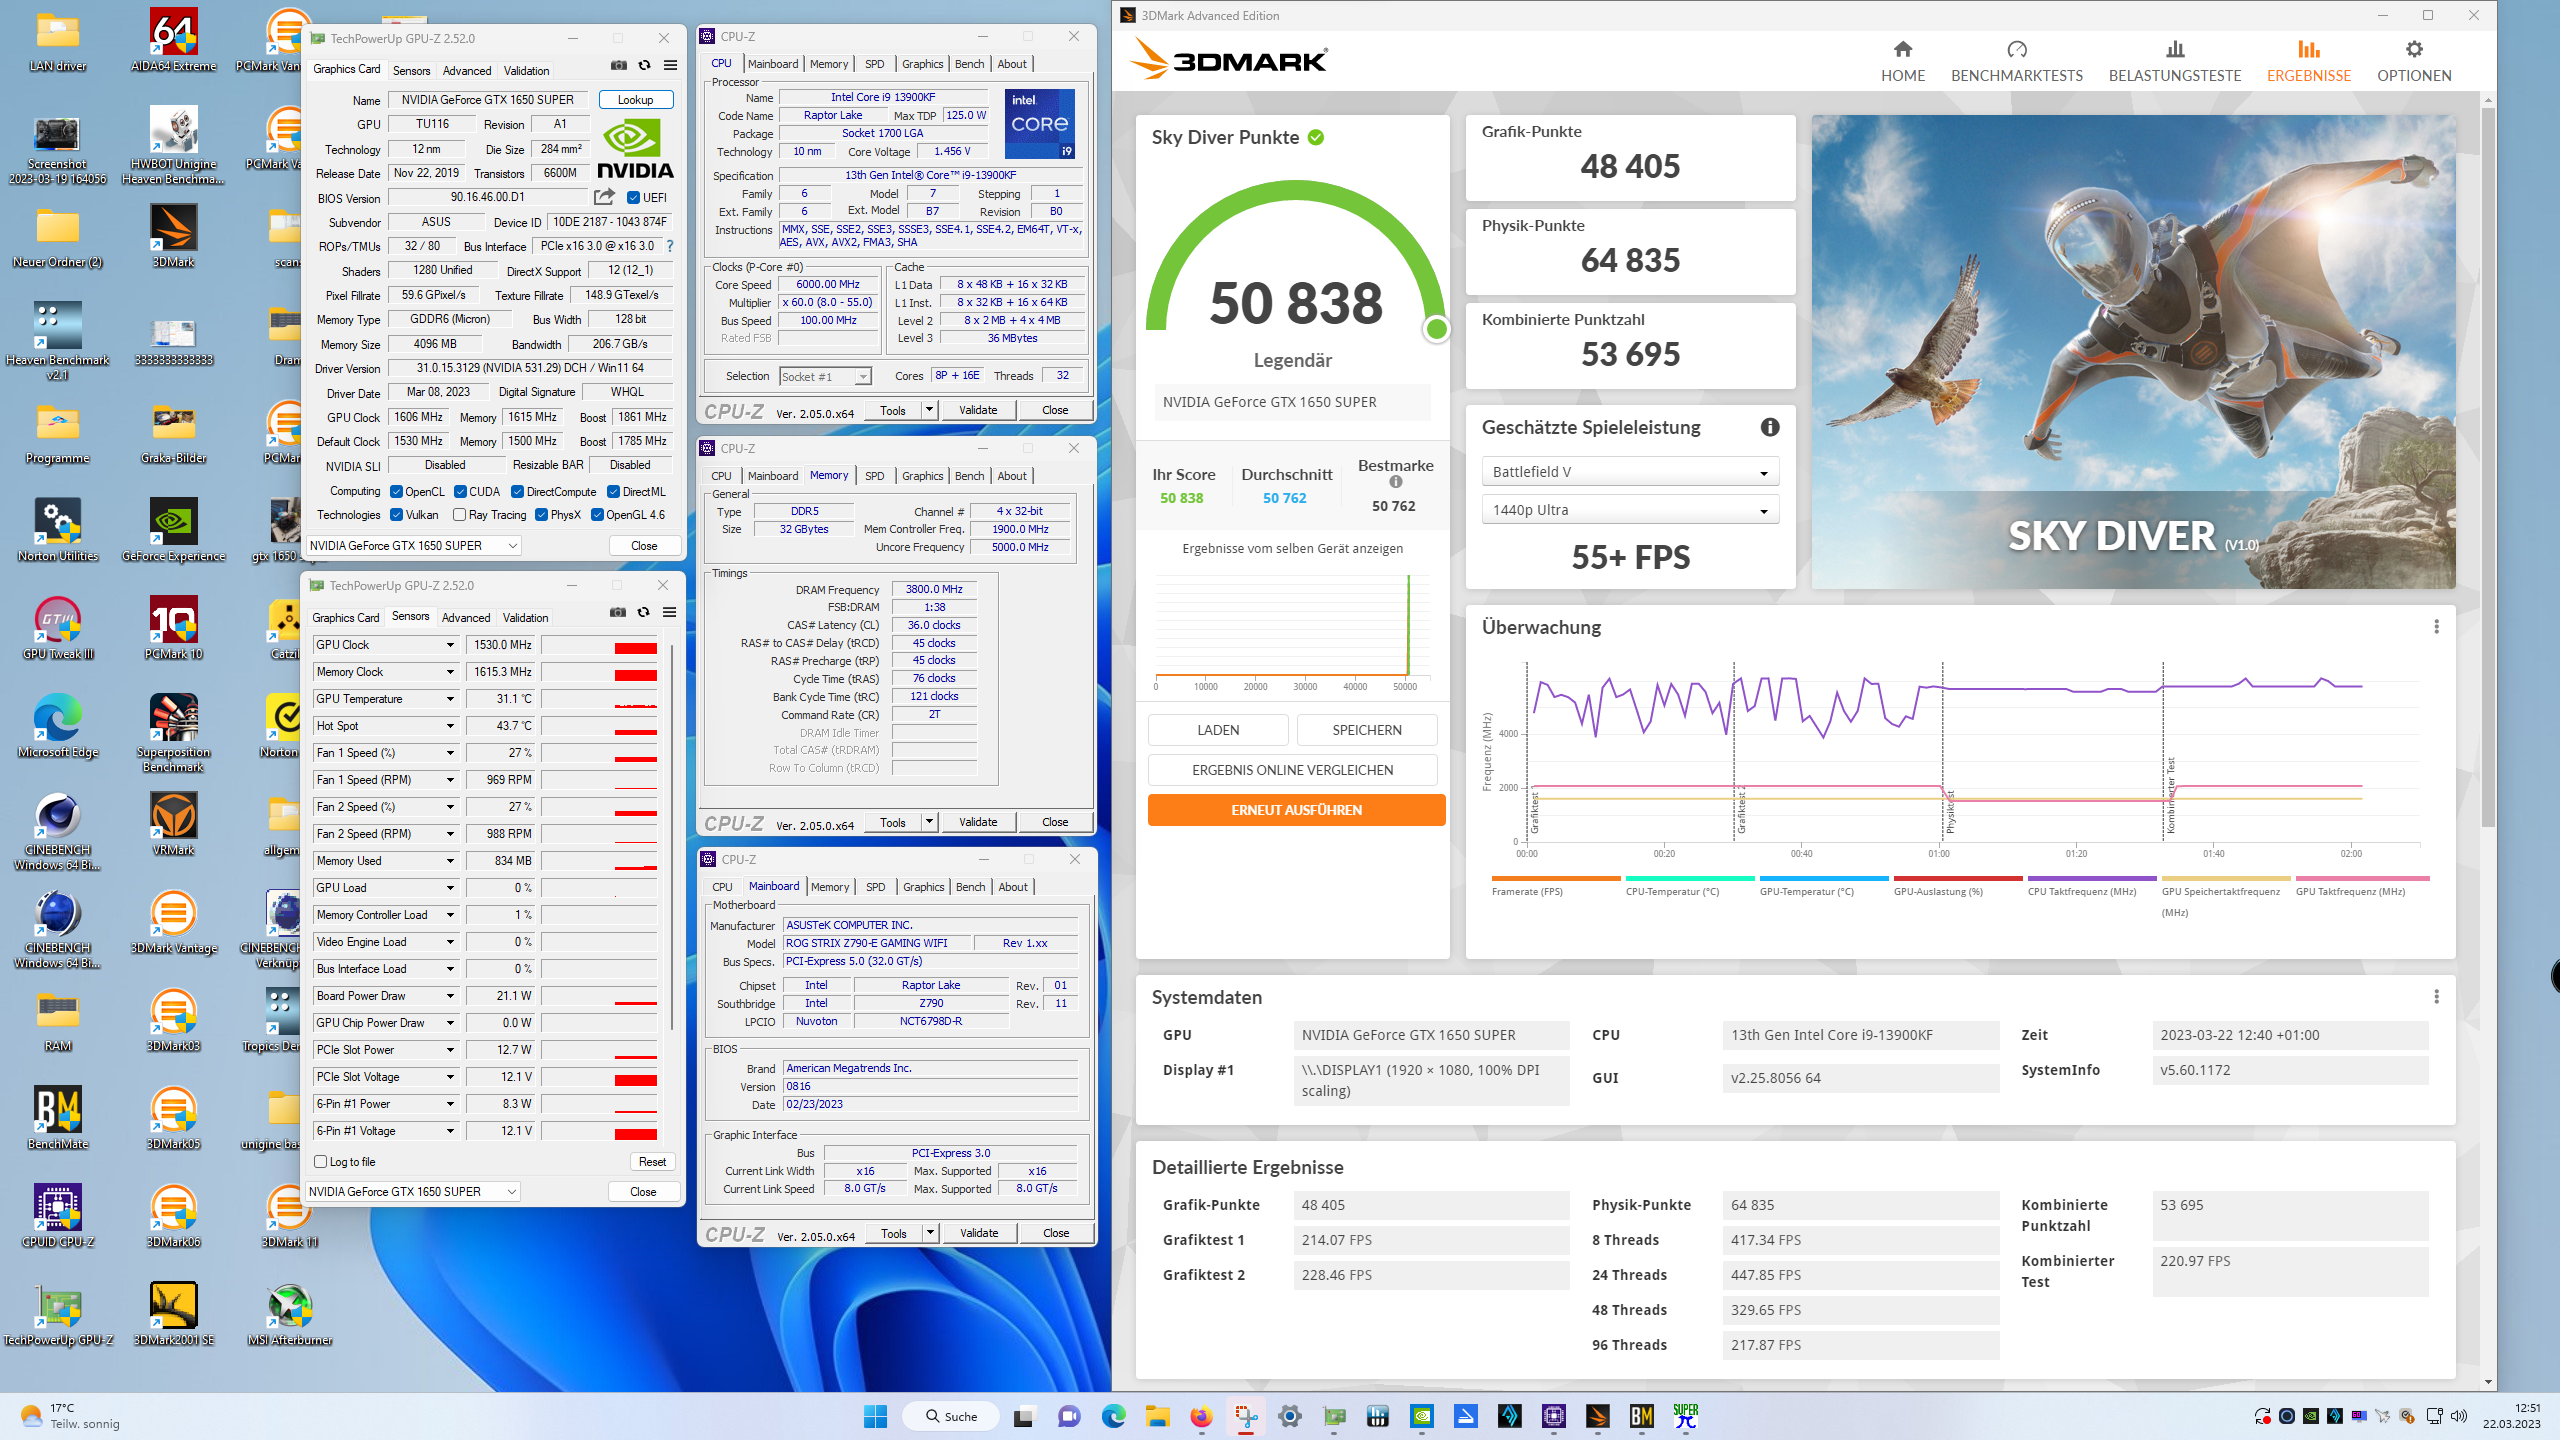Screen dimensions: 2560x1440
Task: Open Bench tab in CPU-Z Mainboard window
Action: 971,887
